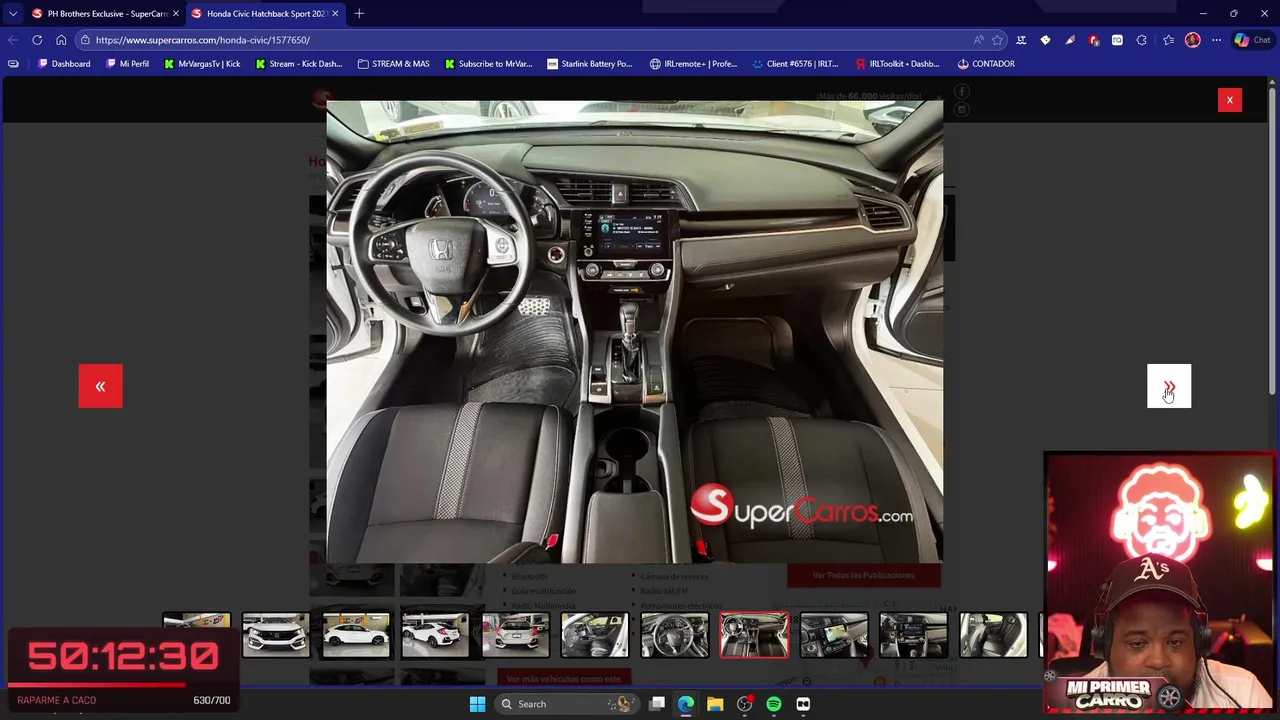The image size is (1280, 720).
Task: Open the Client #6576 | IRLT bookmark
Action: pyautogui.click(x=796, y=64)
